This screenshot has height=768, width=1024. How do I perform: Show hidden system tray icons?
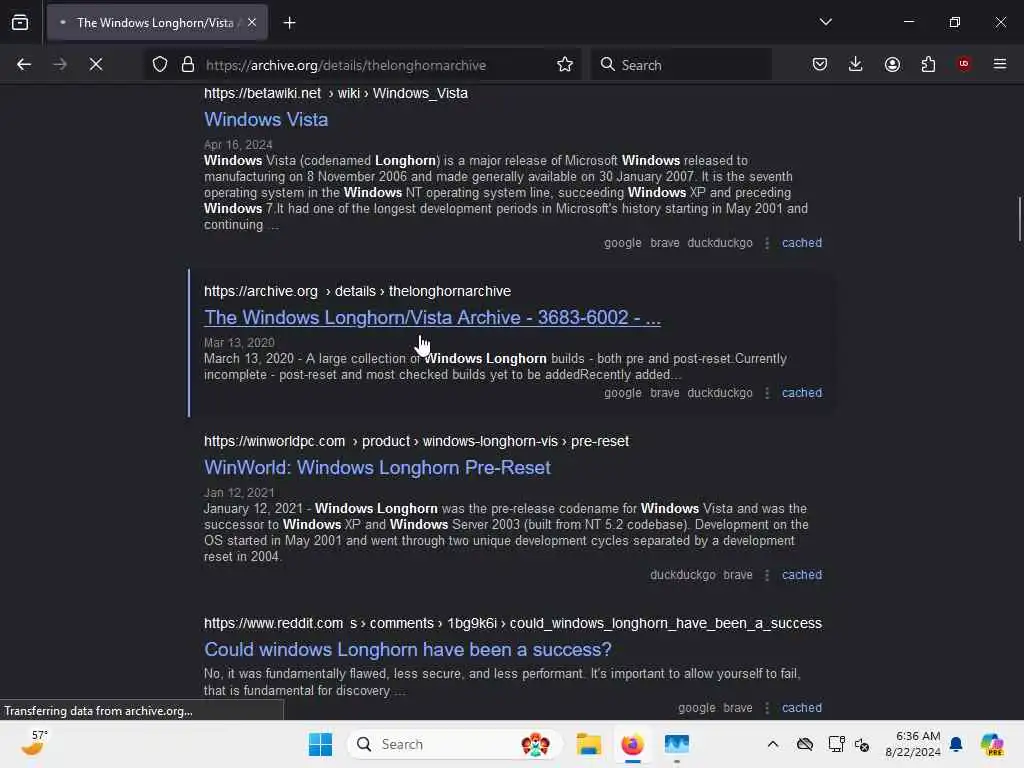(773, 744)
